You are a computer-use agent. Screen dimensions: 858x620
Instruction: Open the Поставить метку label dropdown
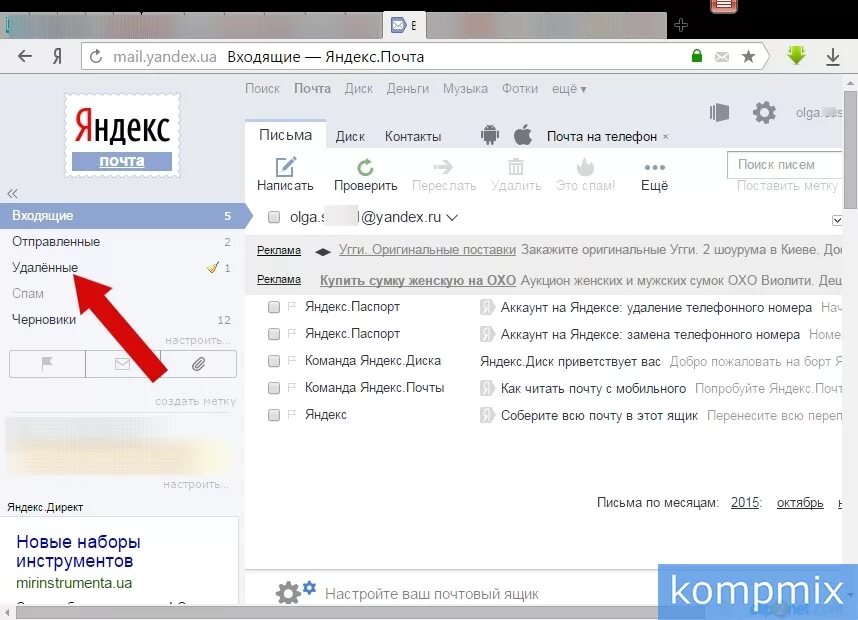[787, 186]
